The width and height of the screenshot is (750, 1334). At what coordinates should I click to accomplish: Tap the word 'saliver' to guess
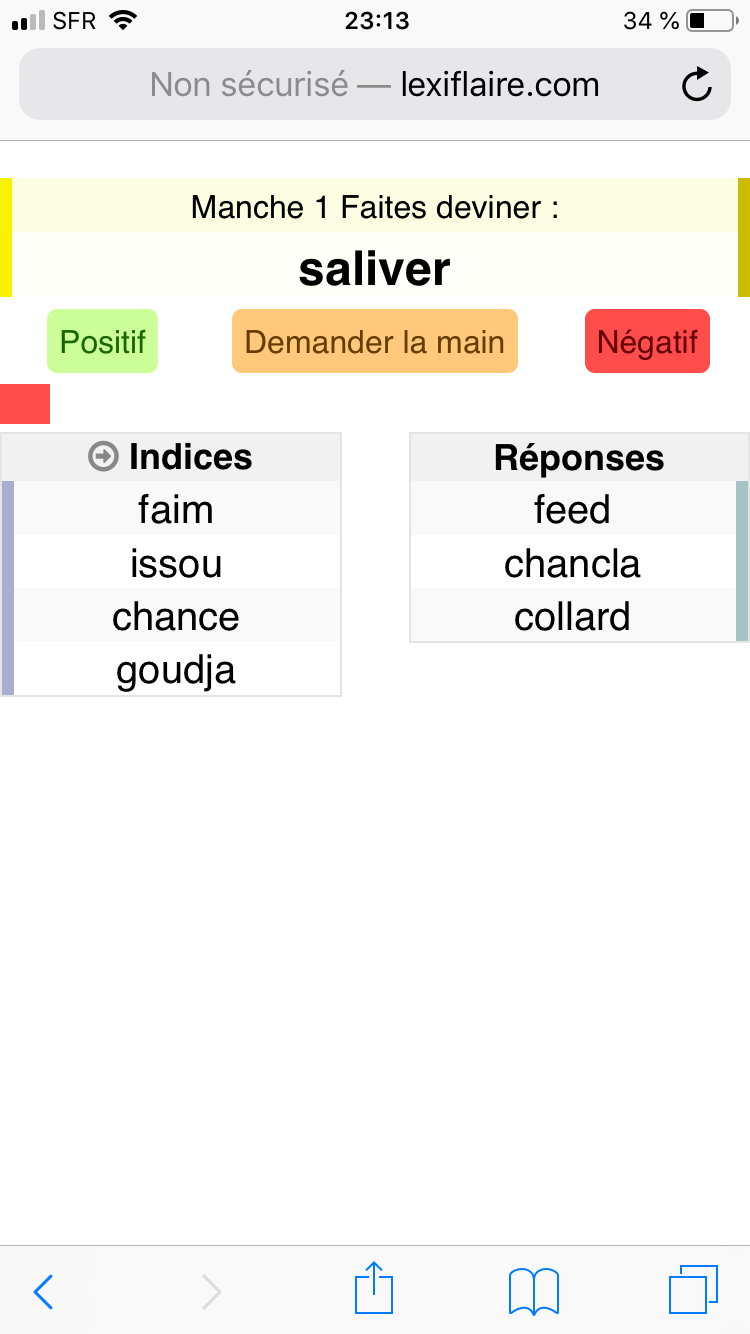pyautogui.click(x=374, y=269)
